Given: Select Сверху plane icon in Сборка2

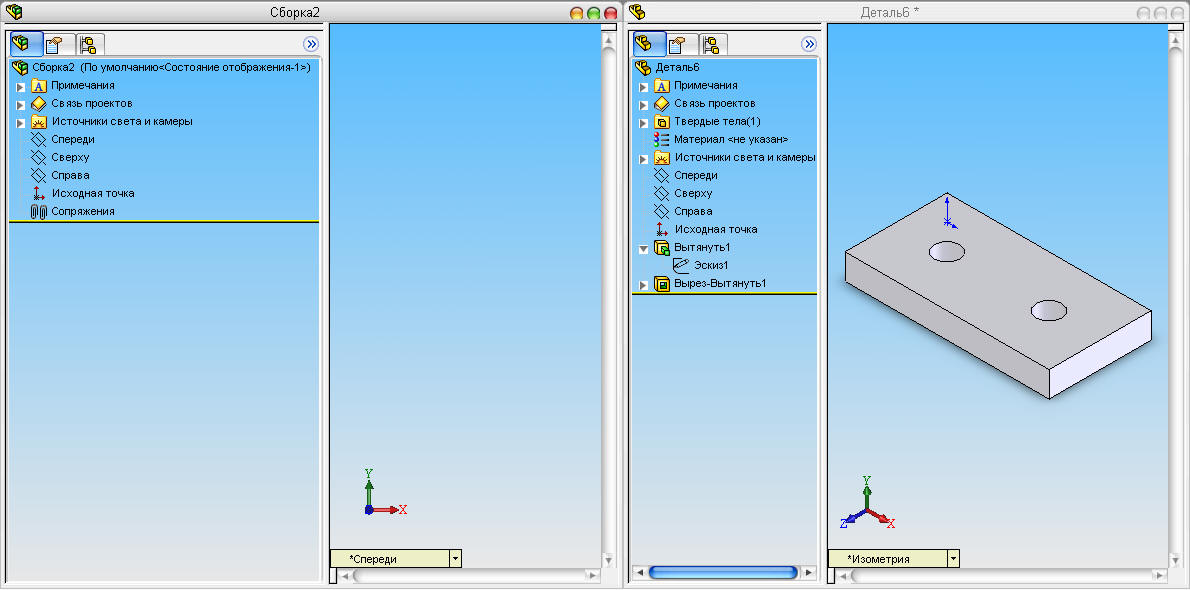Looking at the screenshot, I should [x=39, y=157].
